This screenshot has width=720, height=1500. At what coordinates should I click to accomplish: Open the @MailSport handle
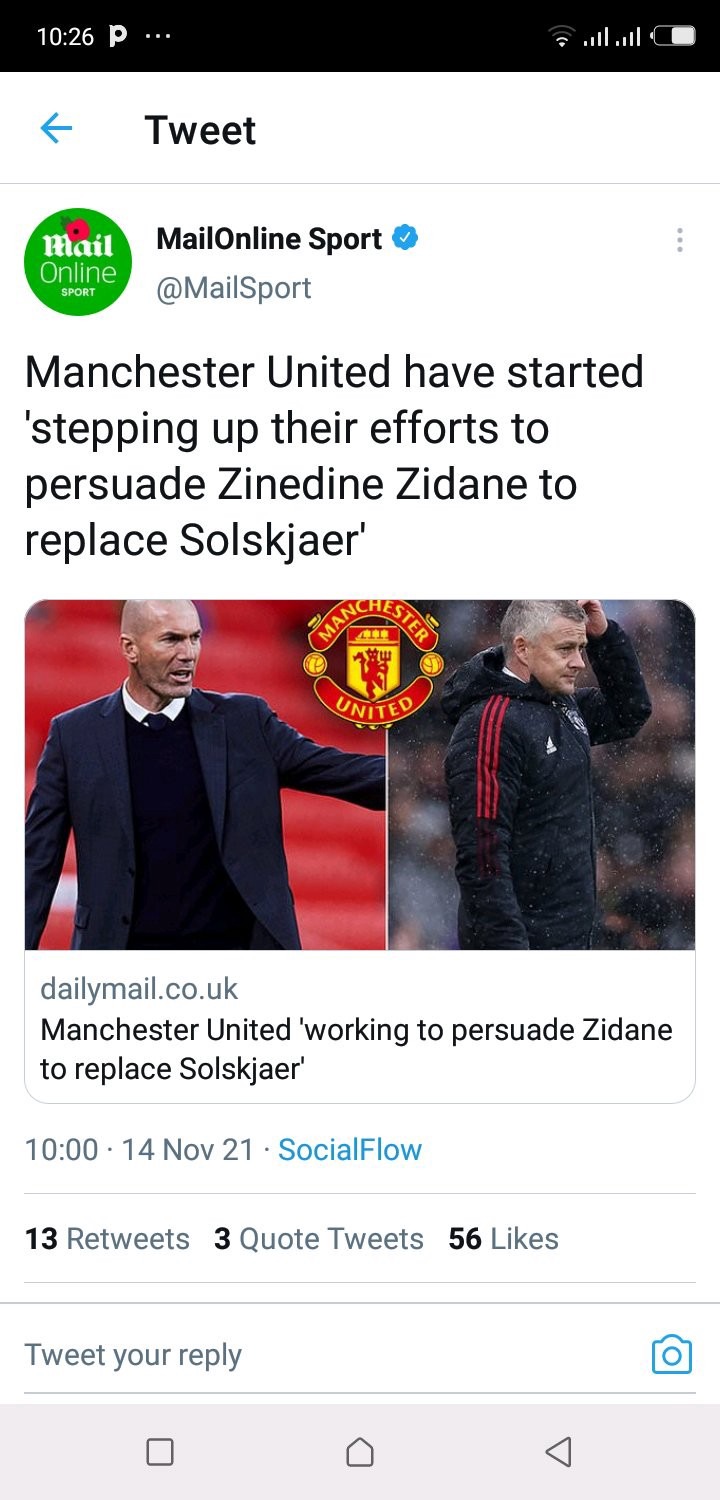[234, 288]
